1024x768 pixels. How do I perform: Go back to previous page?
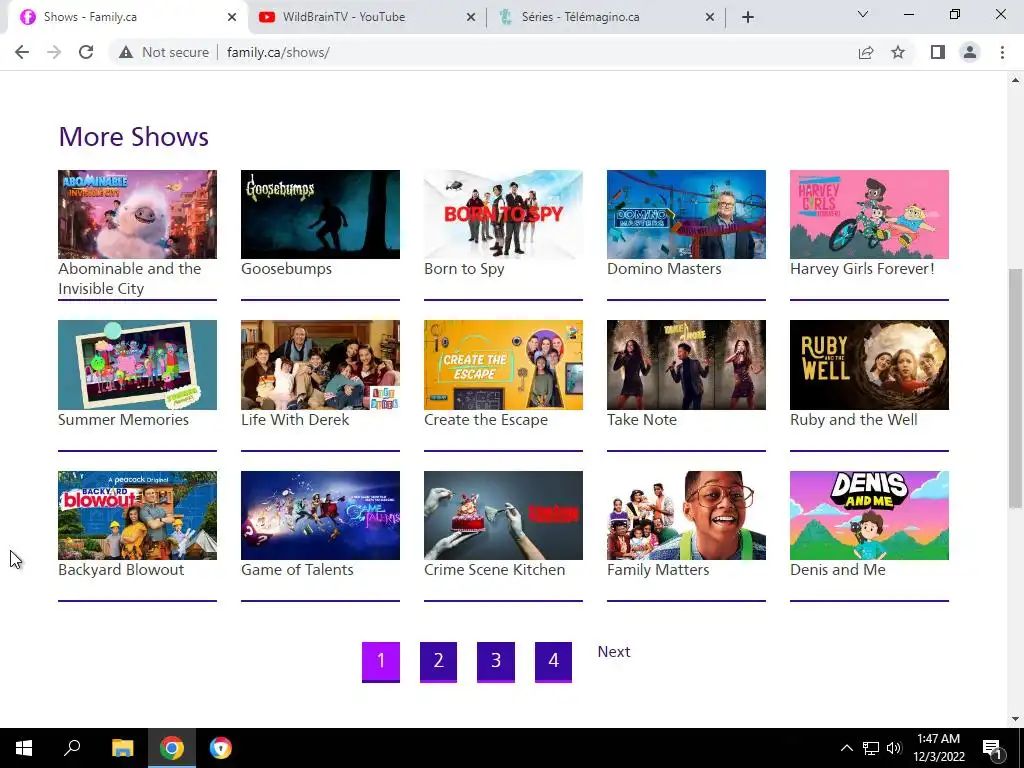click(22, 52)
